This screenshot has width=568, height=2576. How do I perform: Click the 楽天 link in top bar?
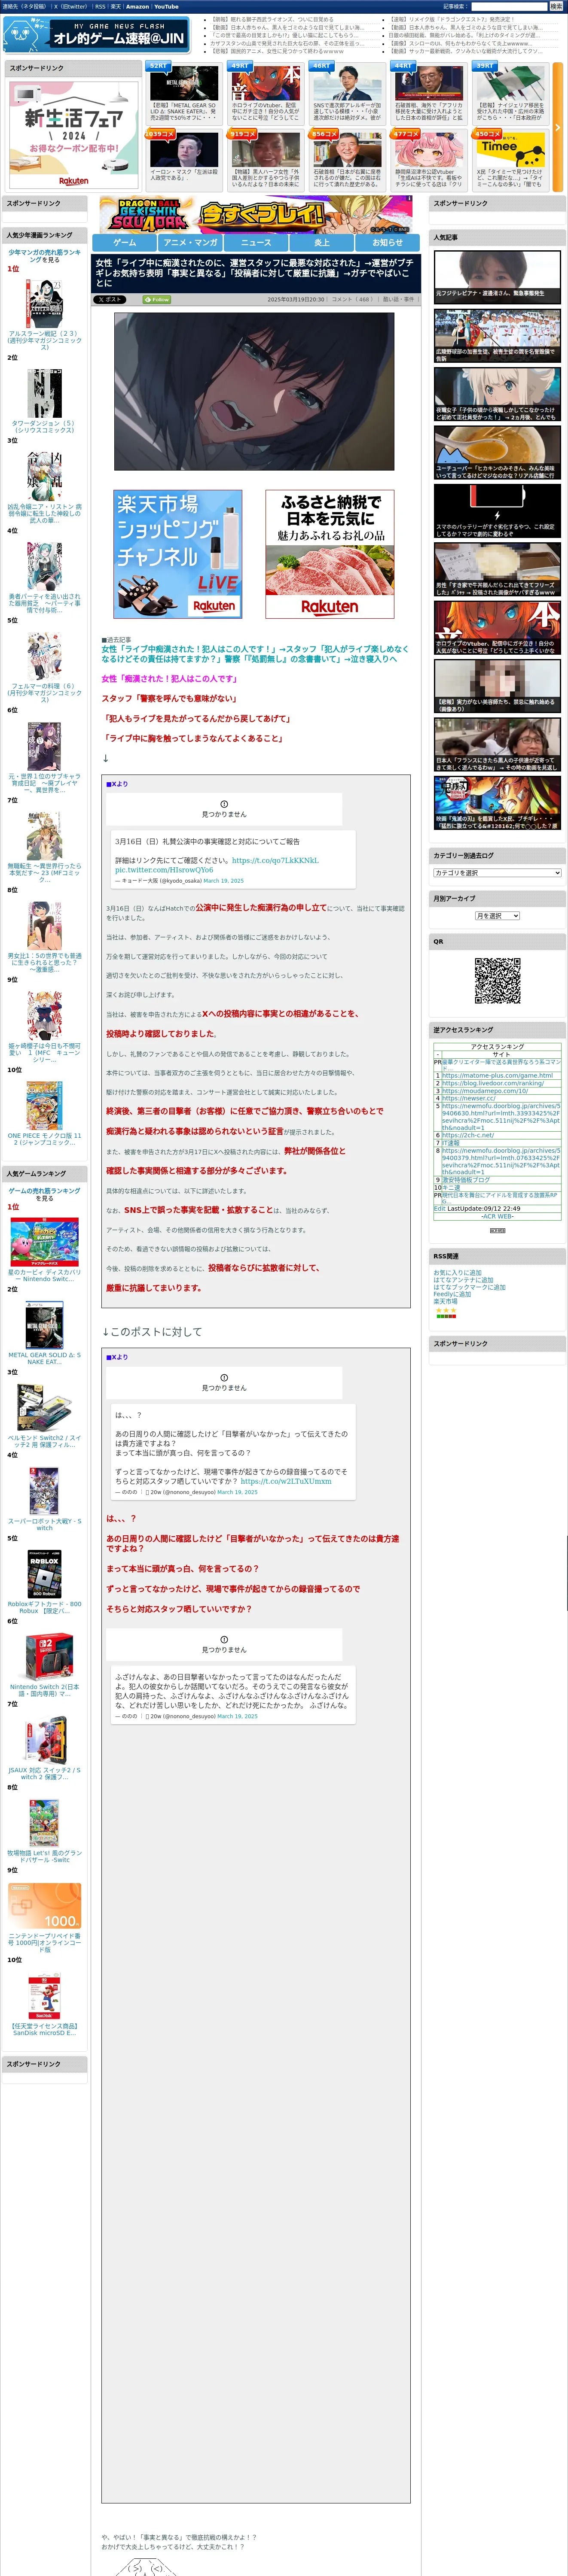[115, 6]
